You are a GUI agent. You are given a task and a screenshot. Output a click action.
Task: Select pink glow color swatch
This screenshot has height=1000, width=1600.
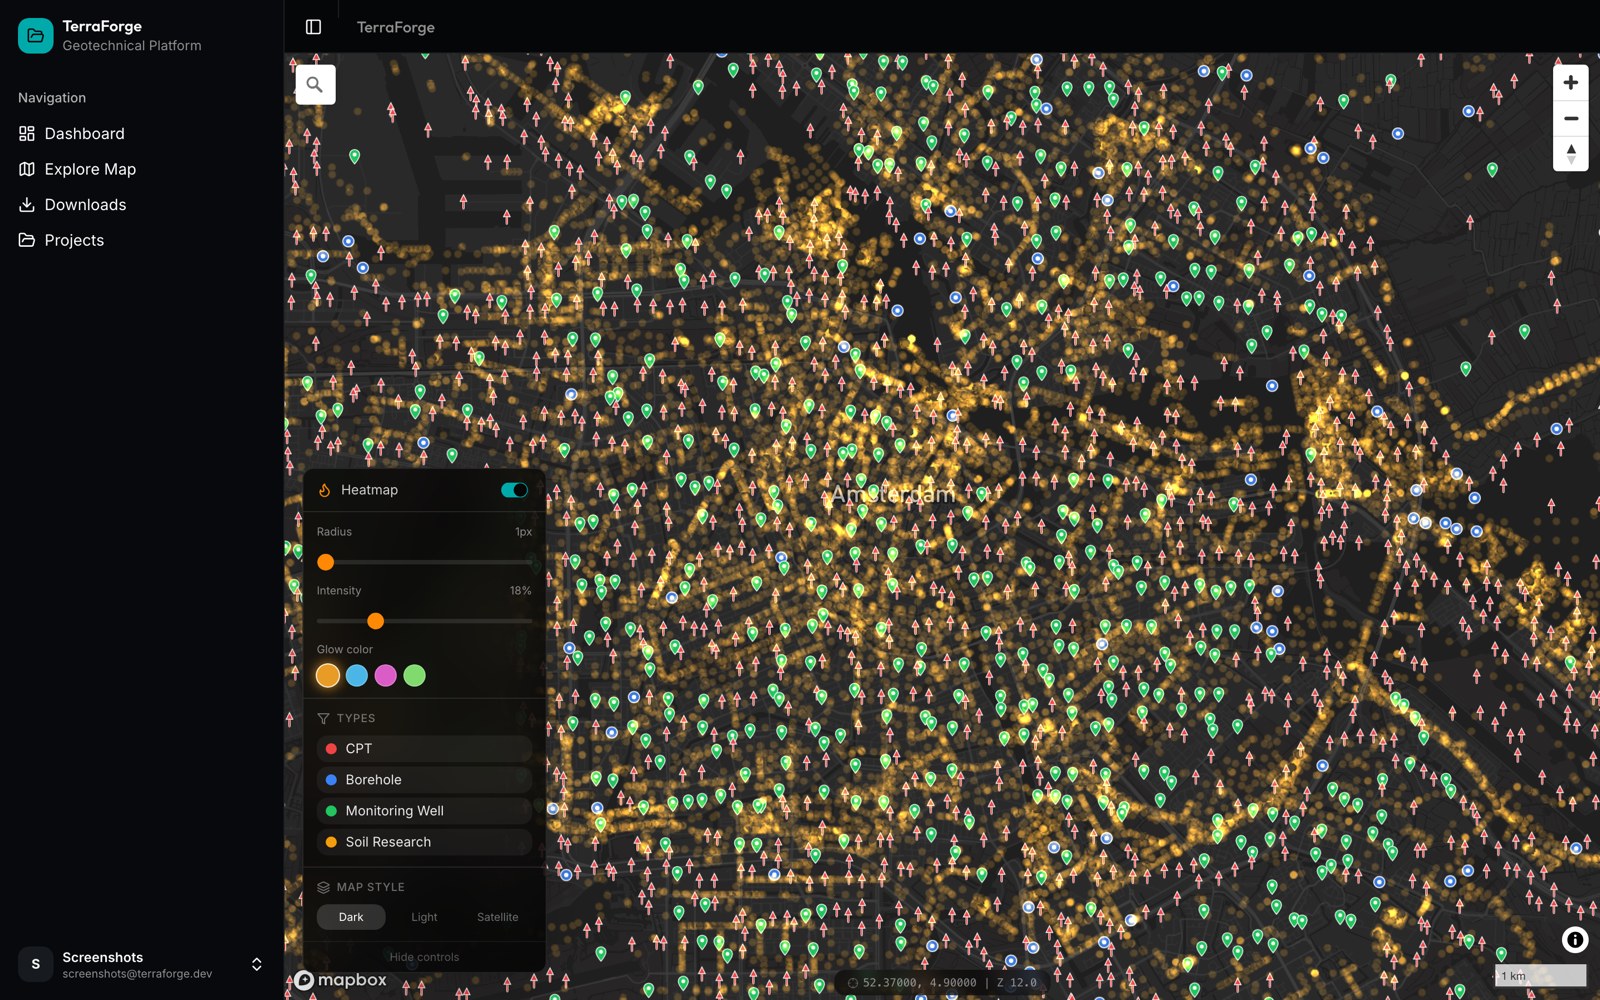click(x=386, y=676)
